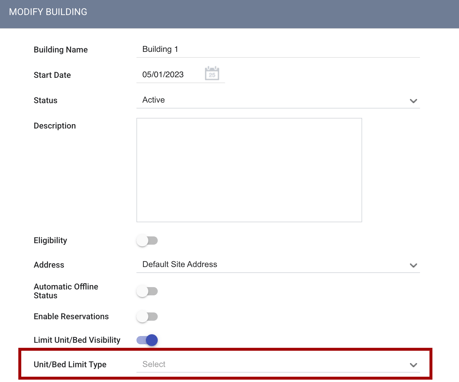Open the Start Date calendar picker
Screen dimensions: 459x382
tap(212, 74)
